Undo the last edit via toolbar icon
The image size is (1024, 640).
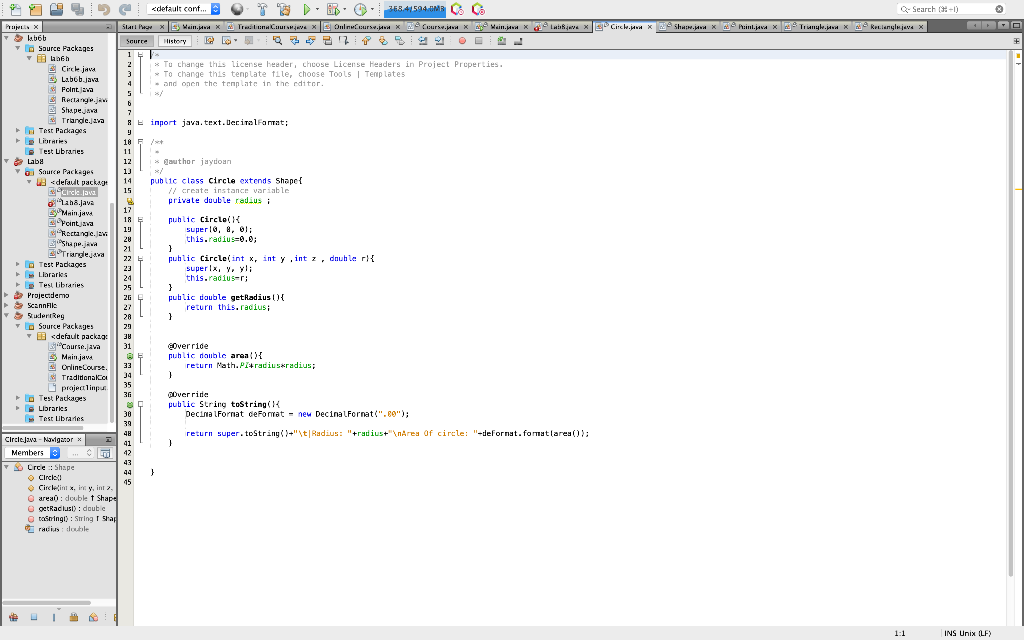click(x=104, y=8)
